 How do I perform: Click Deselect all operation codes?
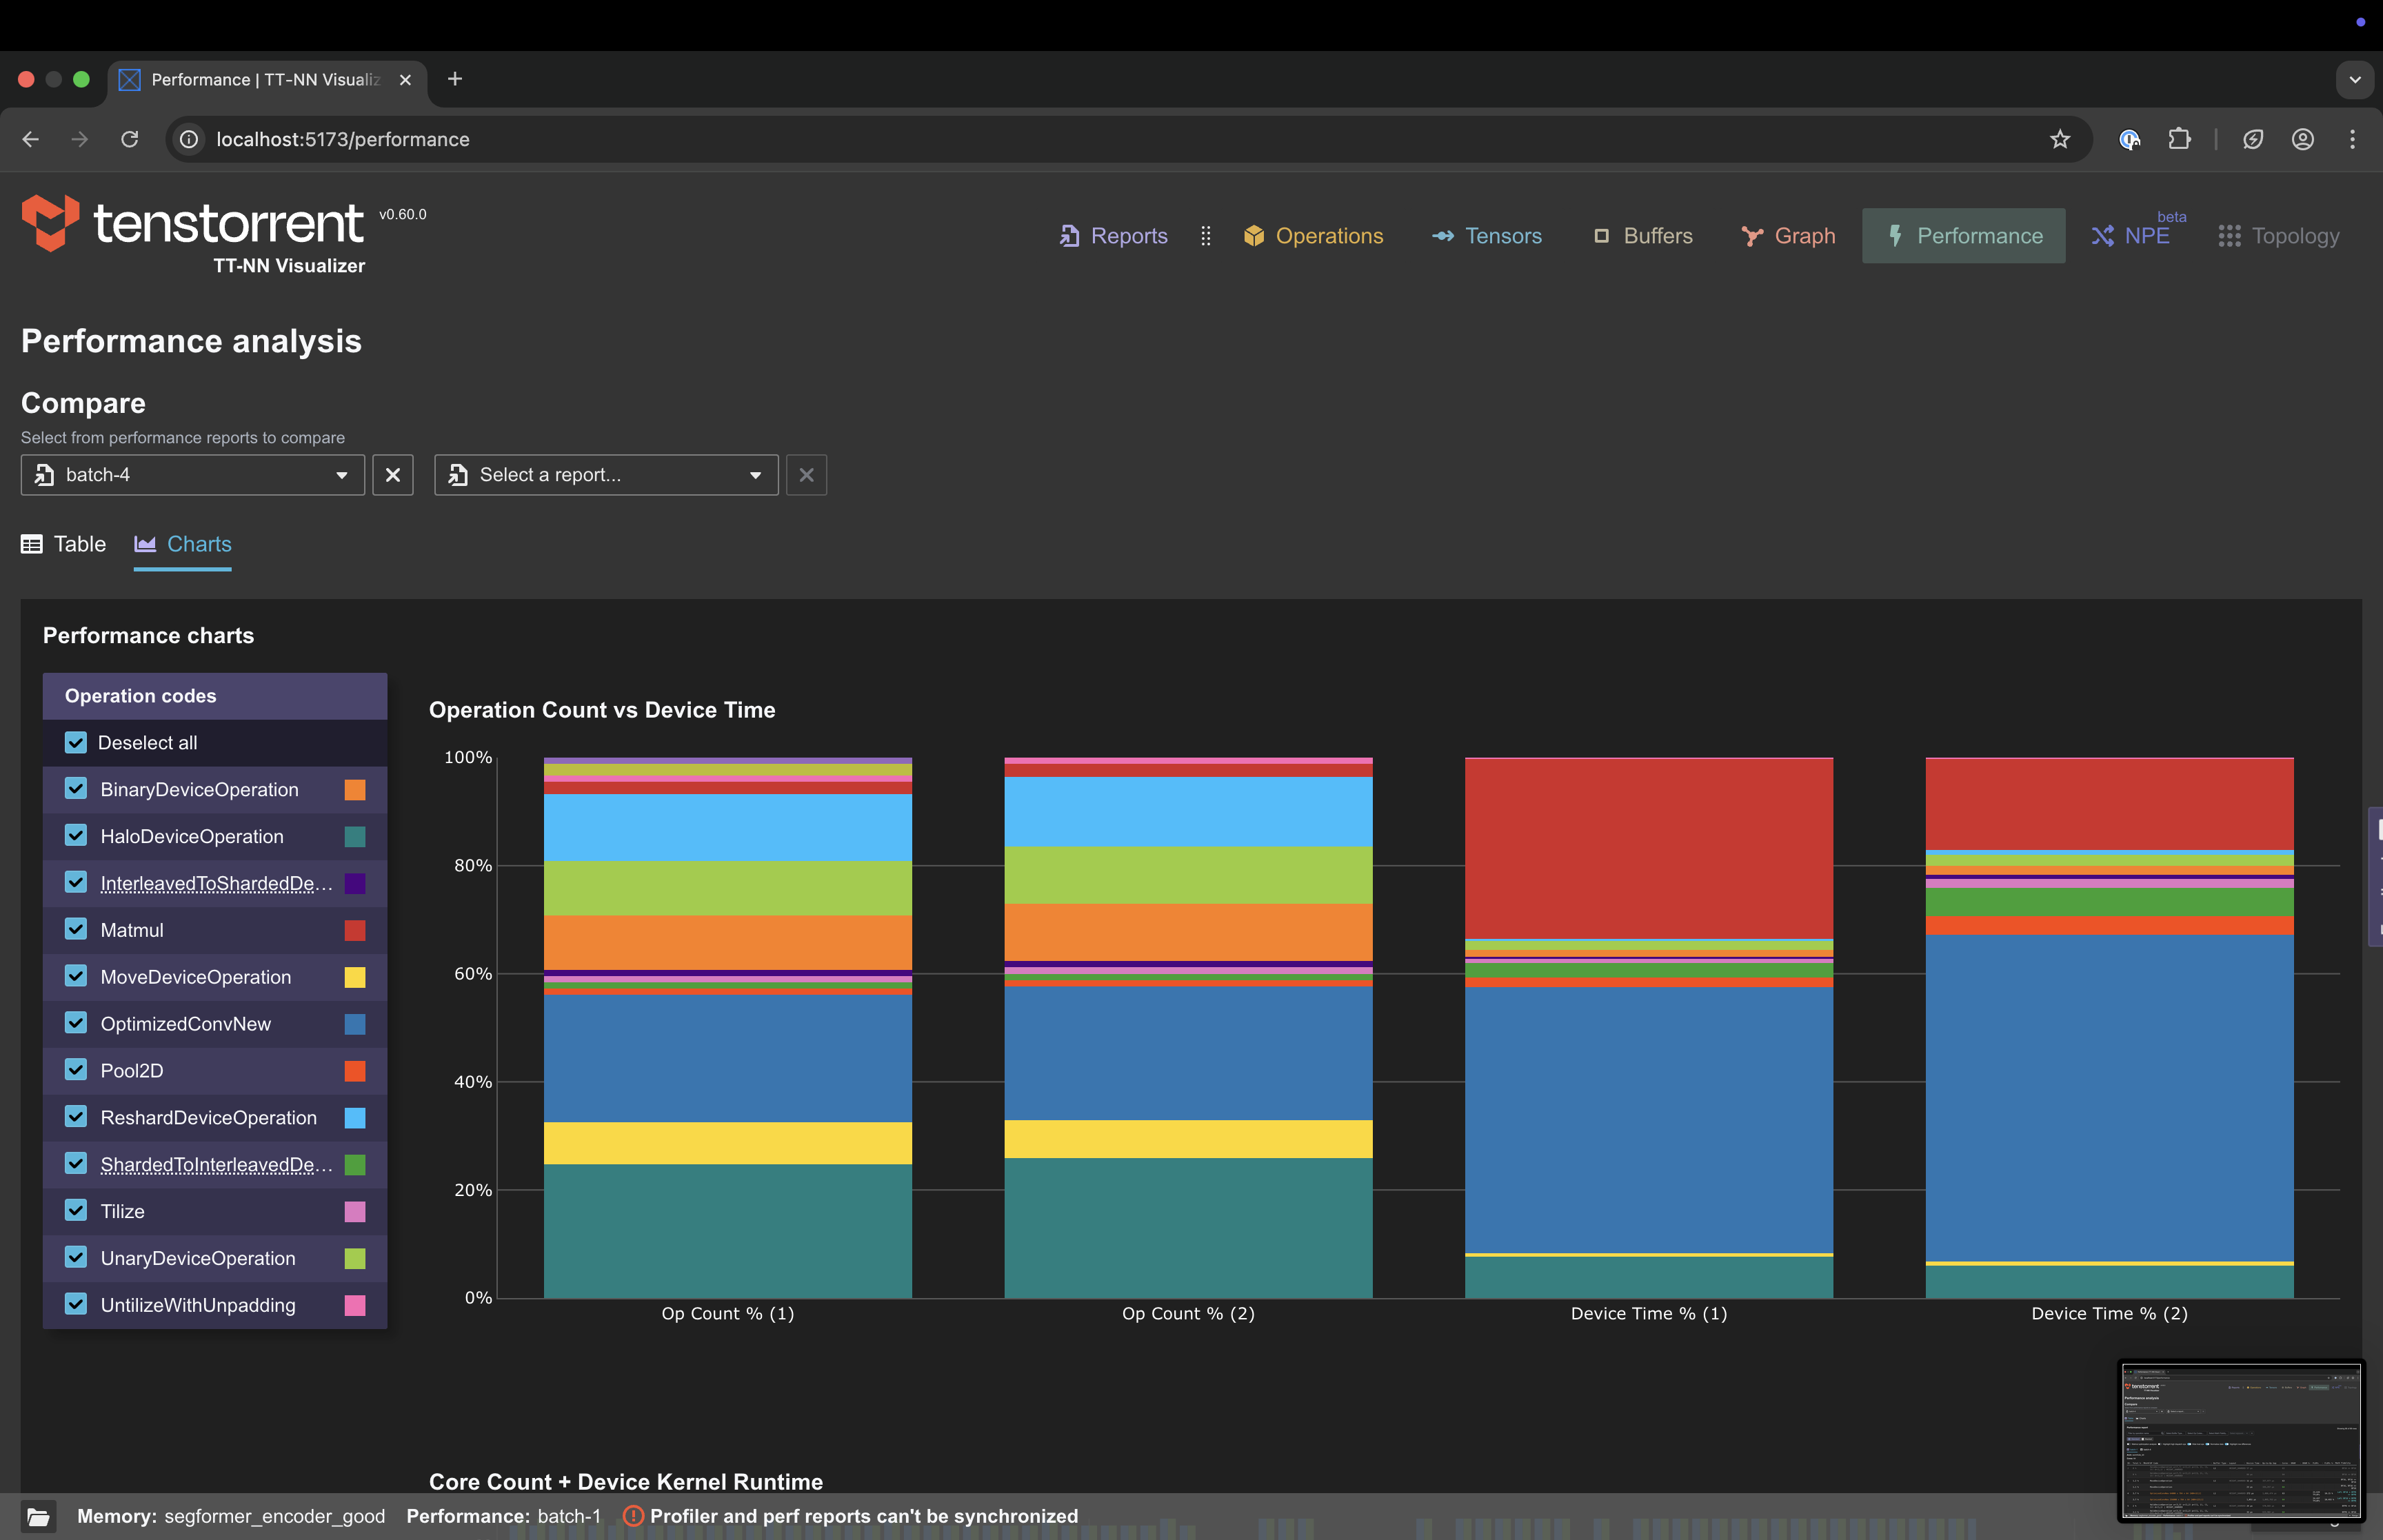pyautogui.click(x=75, y=742)
